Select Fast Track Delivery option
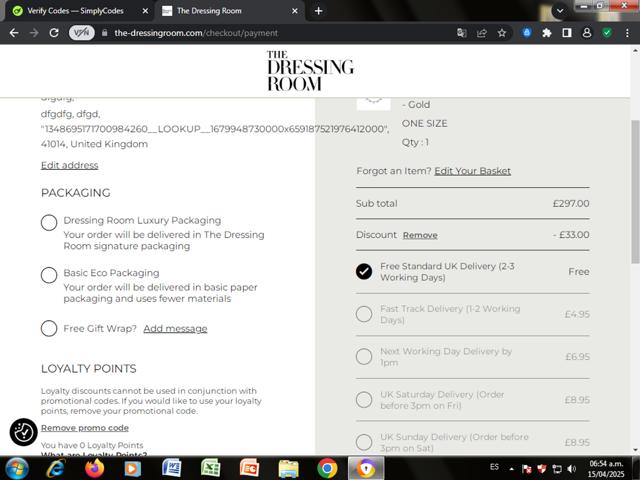640x480 pixels. coord(364,314)
